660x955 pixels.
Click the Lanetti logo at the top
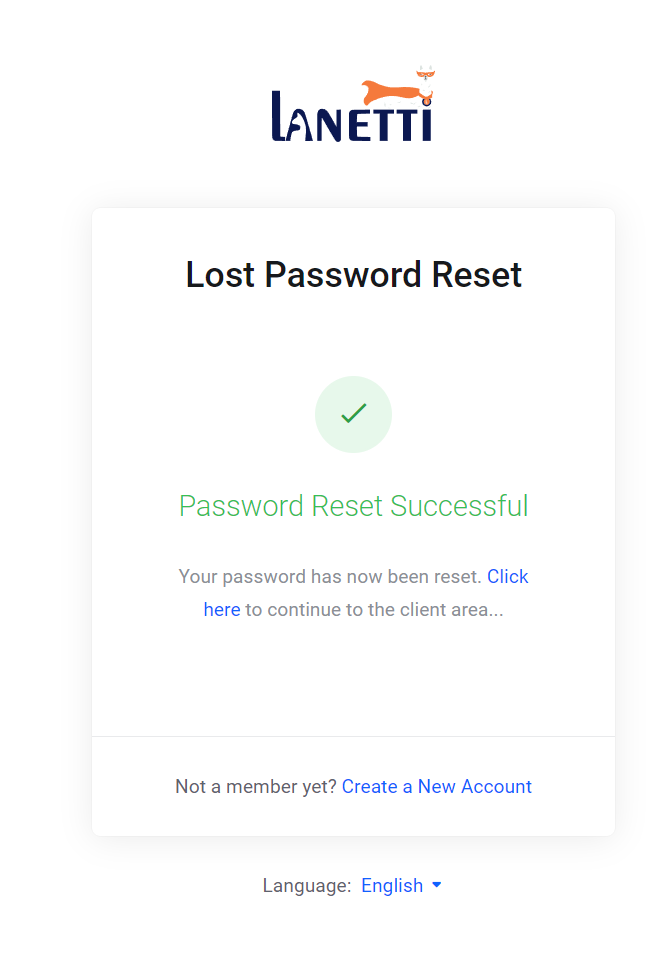coord(353,104)
